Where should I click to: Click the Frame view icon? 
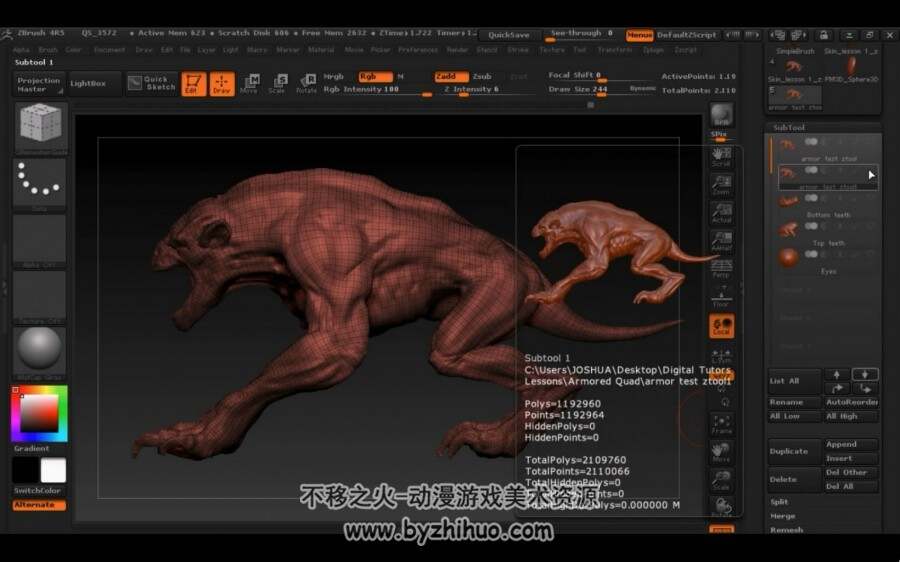721,424
